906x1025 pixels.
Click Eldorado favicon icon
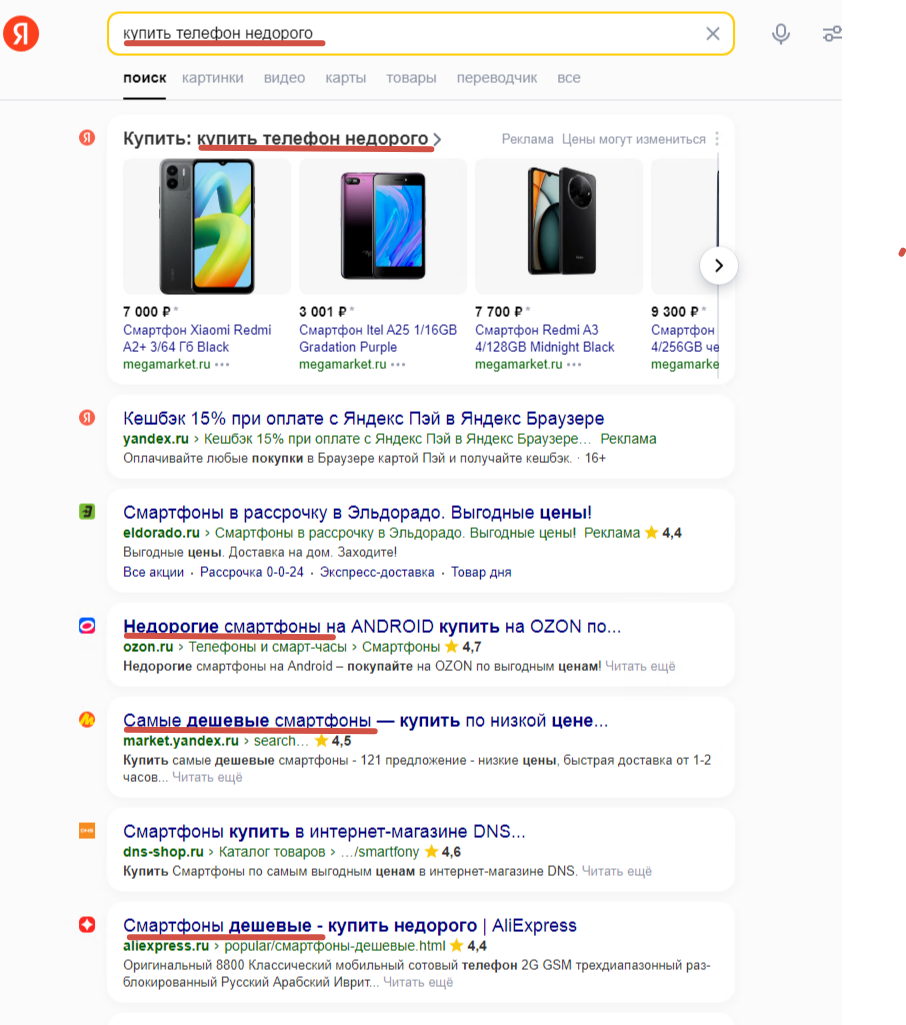tap(87, 511)
